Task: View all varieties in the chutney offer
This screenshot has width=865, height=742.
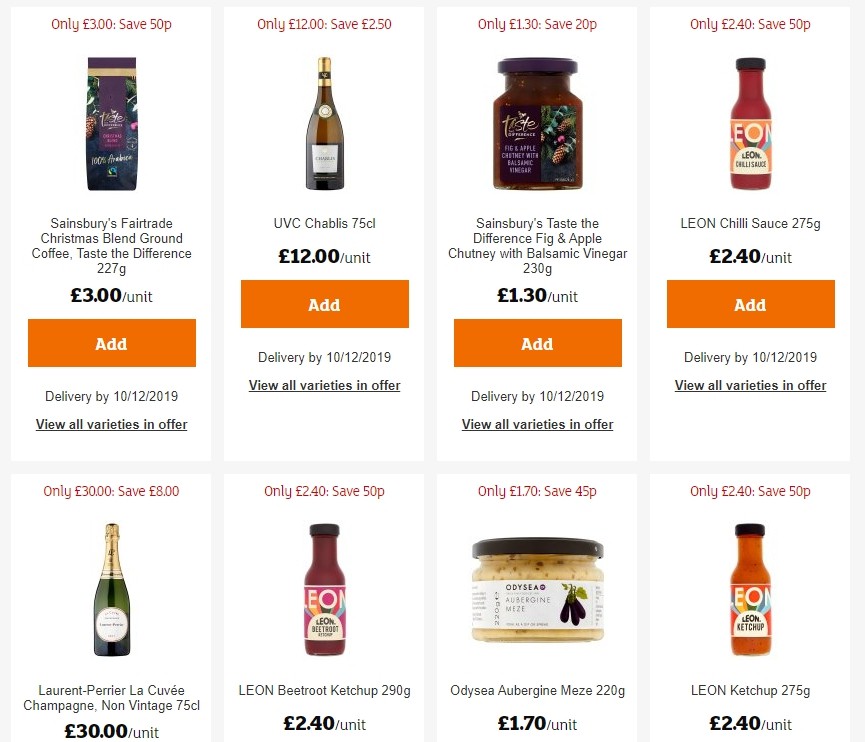Action: tap(537, 424)
